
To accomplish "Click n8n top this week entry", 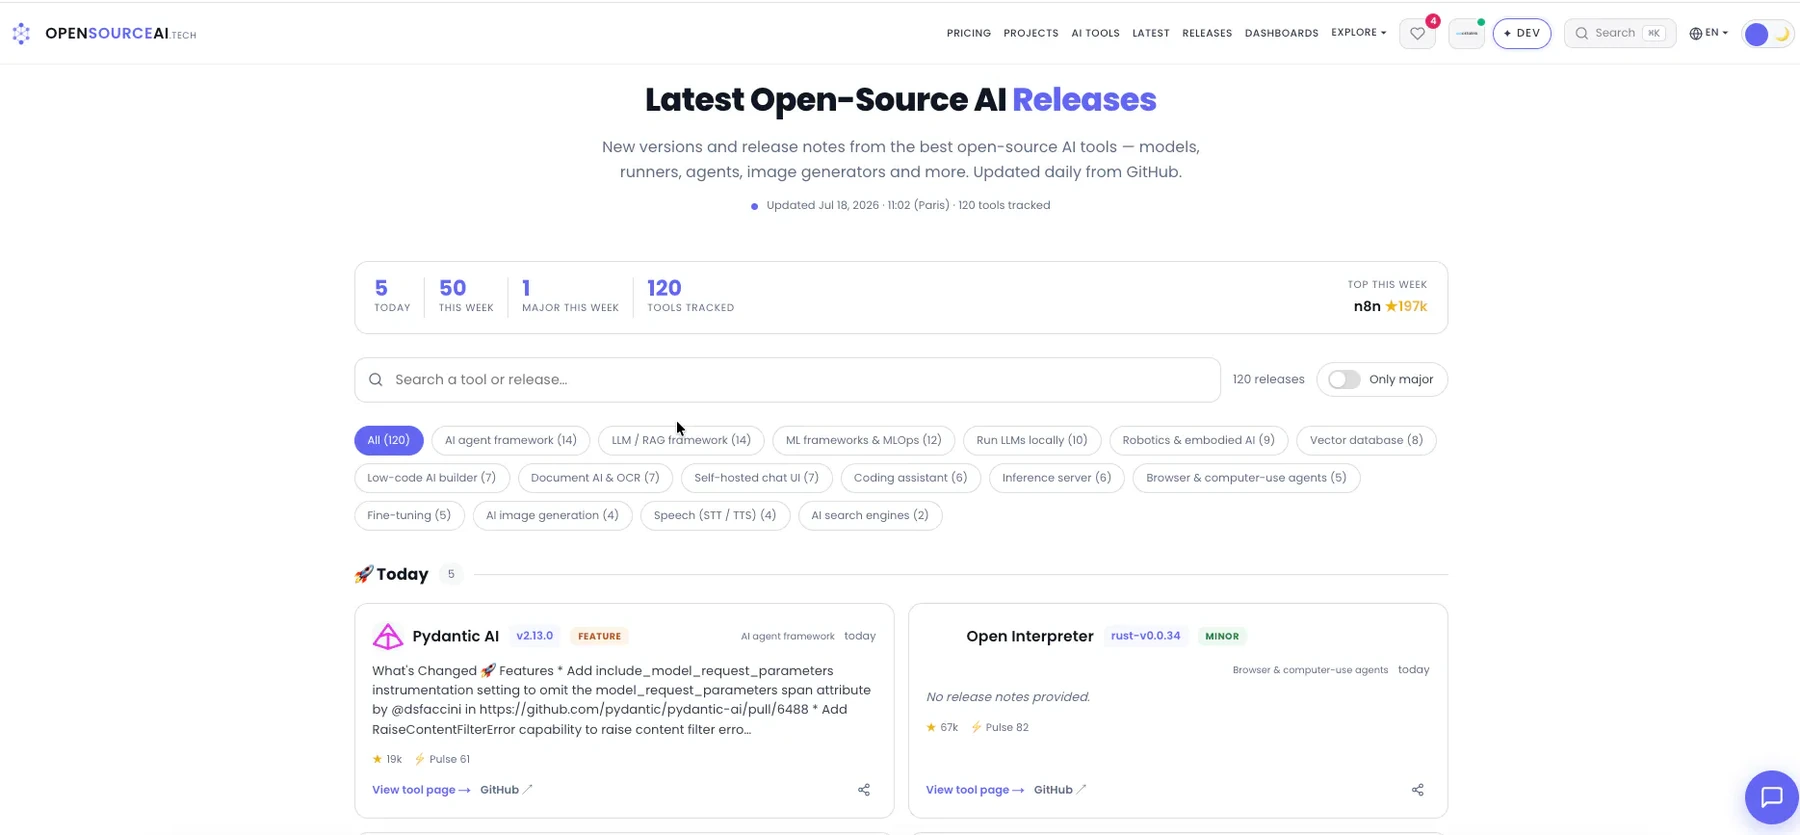I will [x=1390, y=307].
